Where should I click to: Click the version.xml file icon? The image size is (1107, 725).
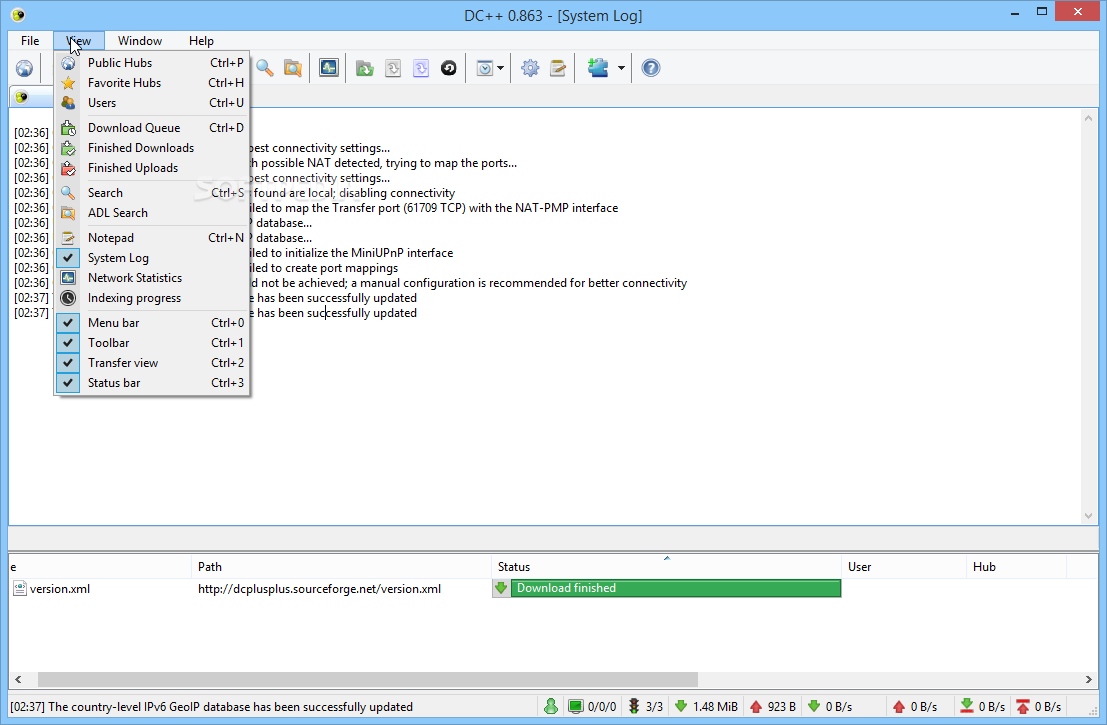20,589
